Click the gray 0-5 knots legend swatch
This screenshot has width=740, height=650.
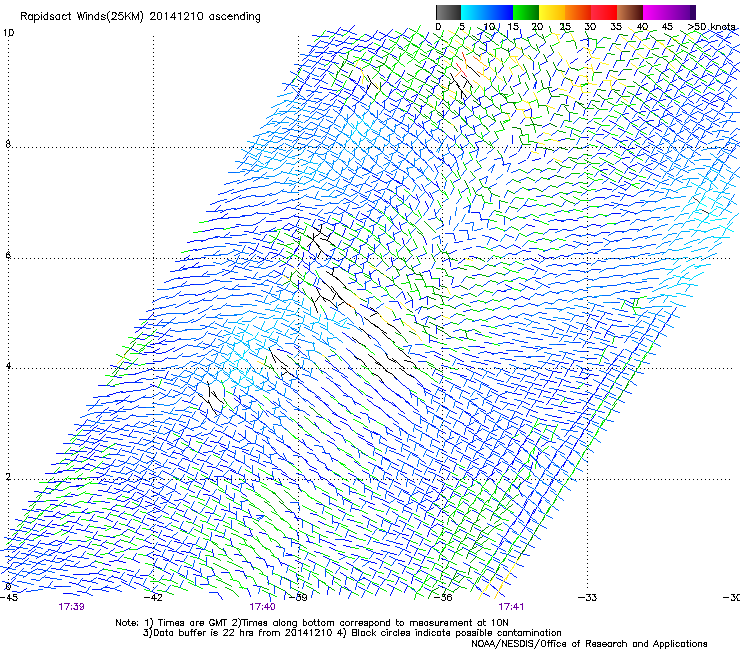click(448, 12)
